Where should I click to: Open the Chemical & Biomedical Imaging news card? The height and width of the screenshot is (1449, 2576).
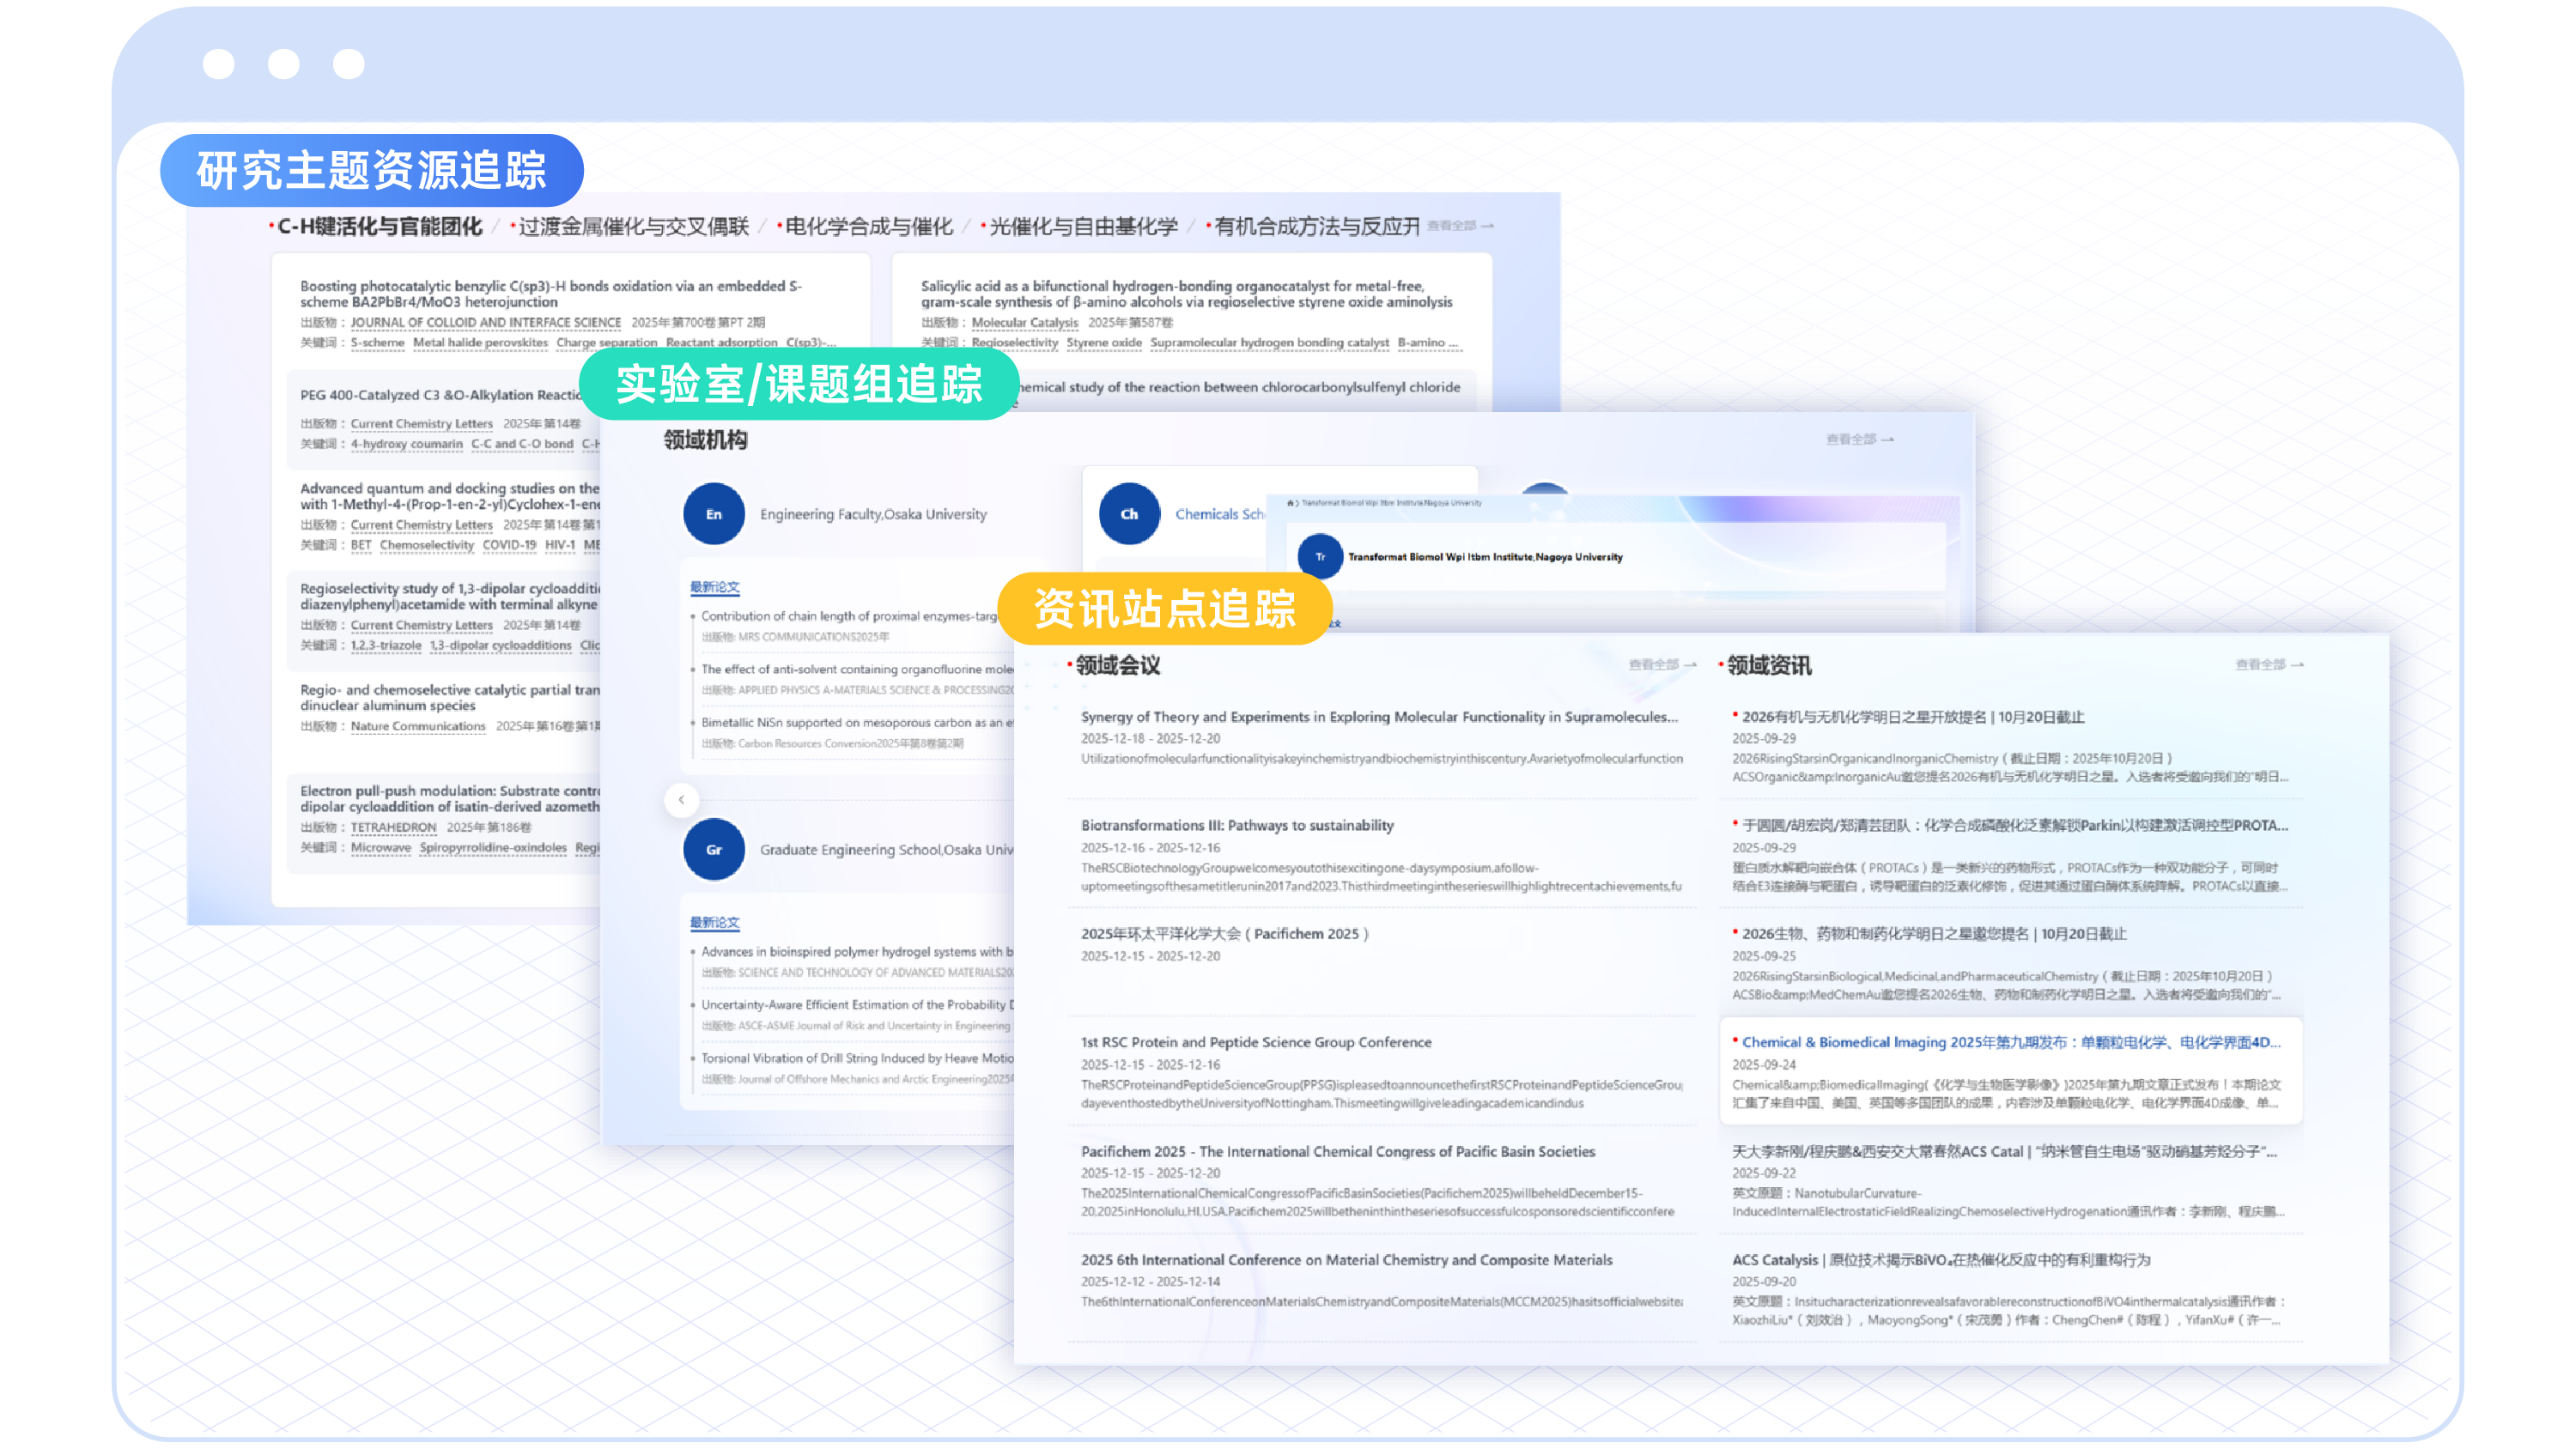point(2010,1042)
